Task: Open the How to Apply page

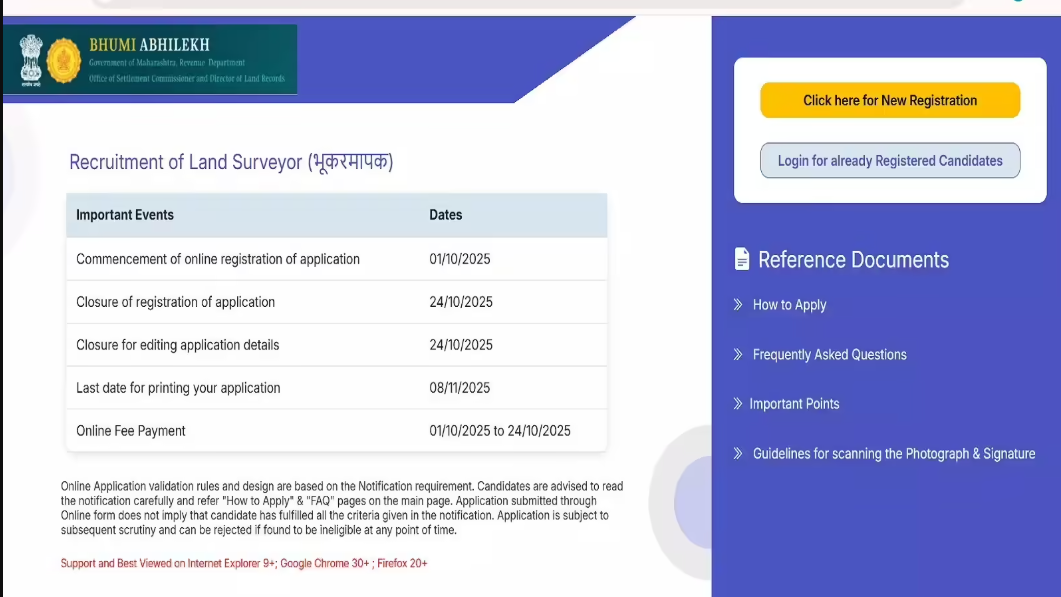Action: coord(790,304)
